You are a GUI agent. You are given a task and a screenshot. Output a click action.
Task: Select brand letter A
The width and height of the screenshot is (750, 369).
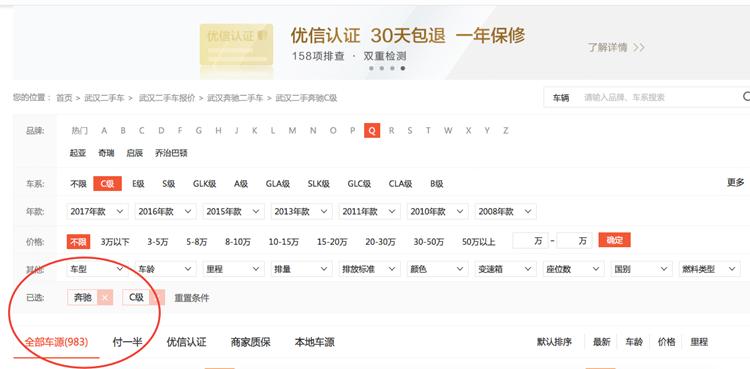point(104,131)
